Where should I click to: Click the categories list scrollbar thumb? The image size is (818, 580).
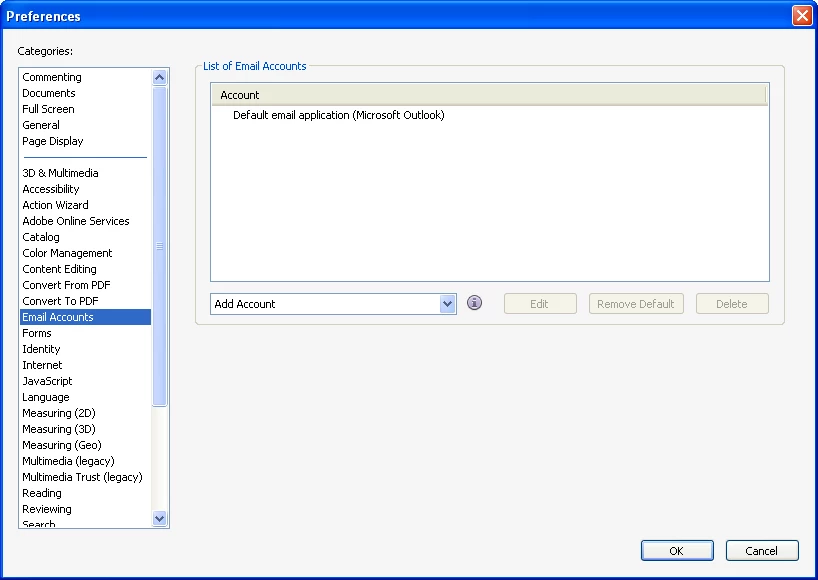click(160, 246)
